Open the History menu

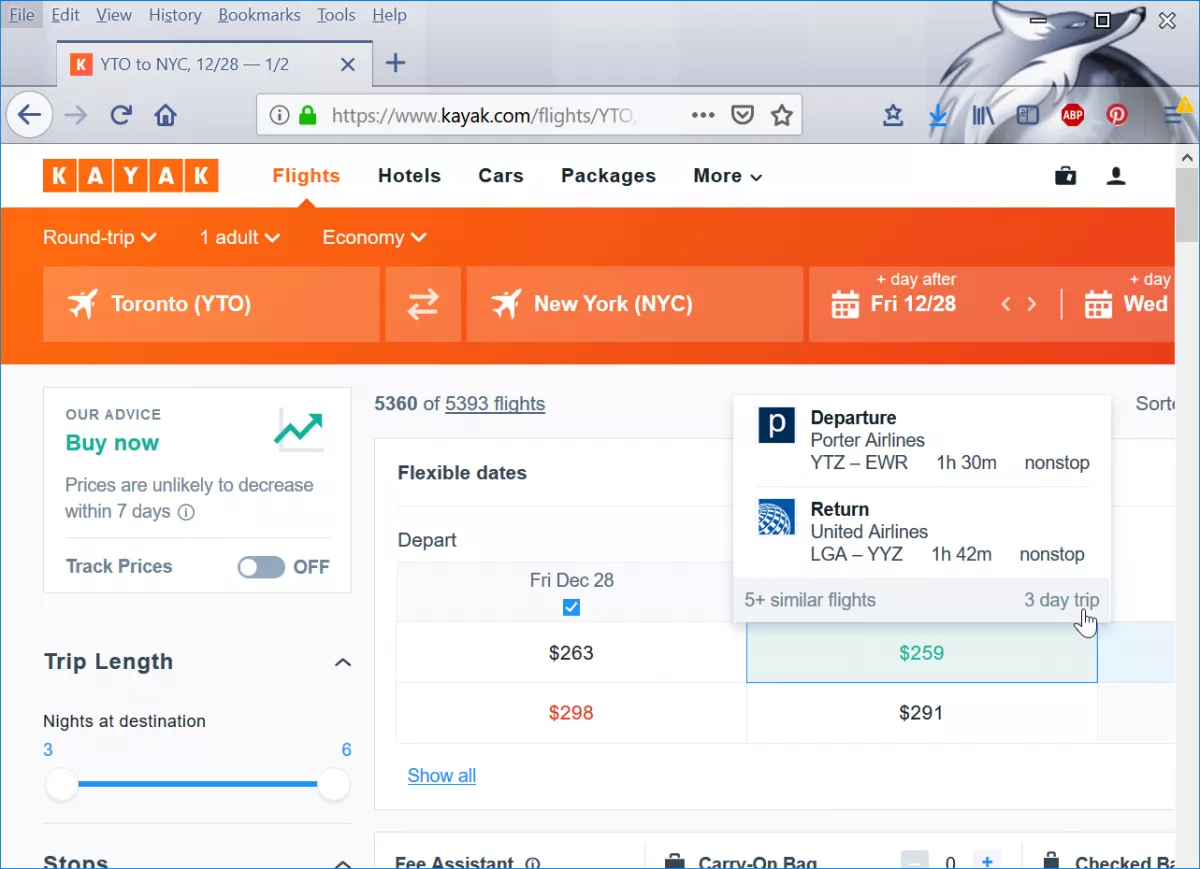point(175,15)
